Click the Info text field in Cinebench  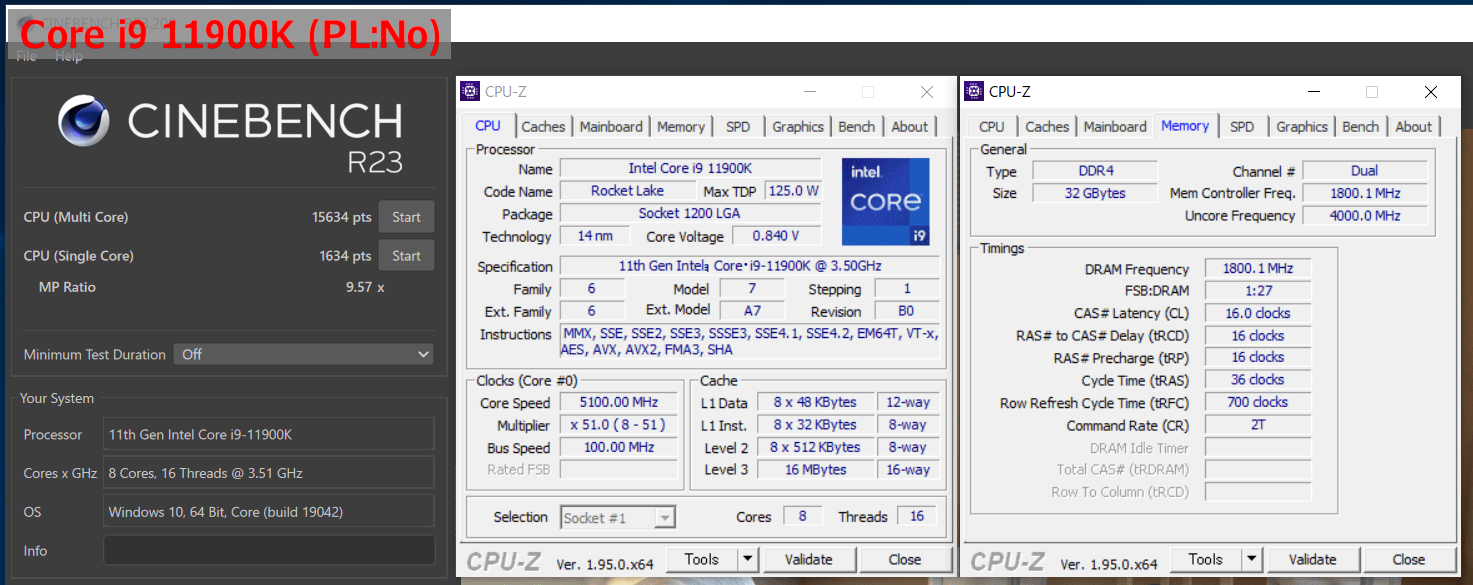point(269,551)
